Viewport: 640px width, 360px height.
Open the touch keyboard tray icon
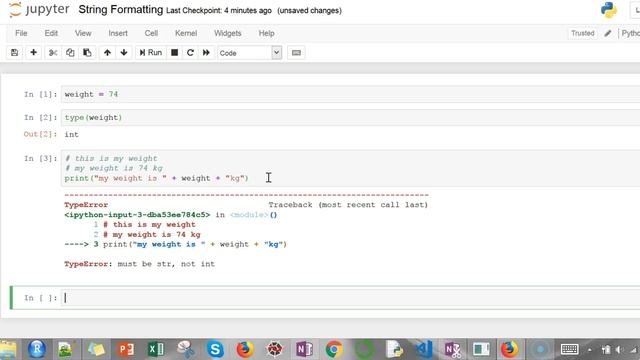click(569, 349)
